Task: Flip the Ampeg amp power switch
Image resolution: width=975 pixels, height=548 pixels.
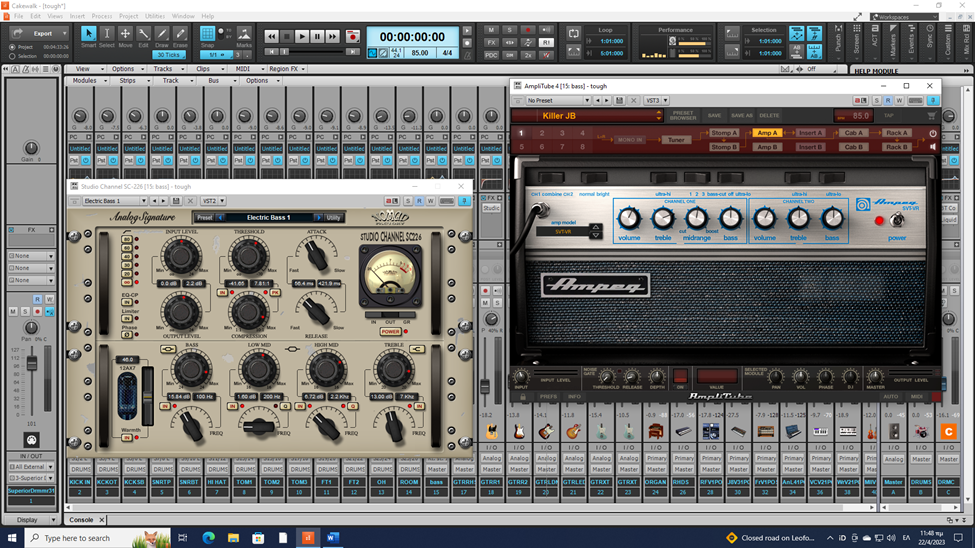Action: [896, 220]
